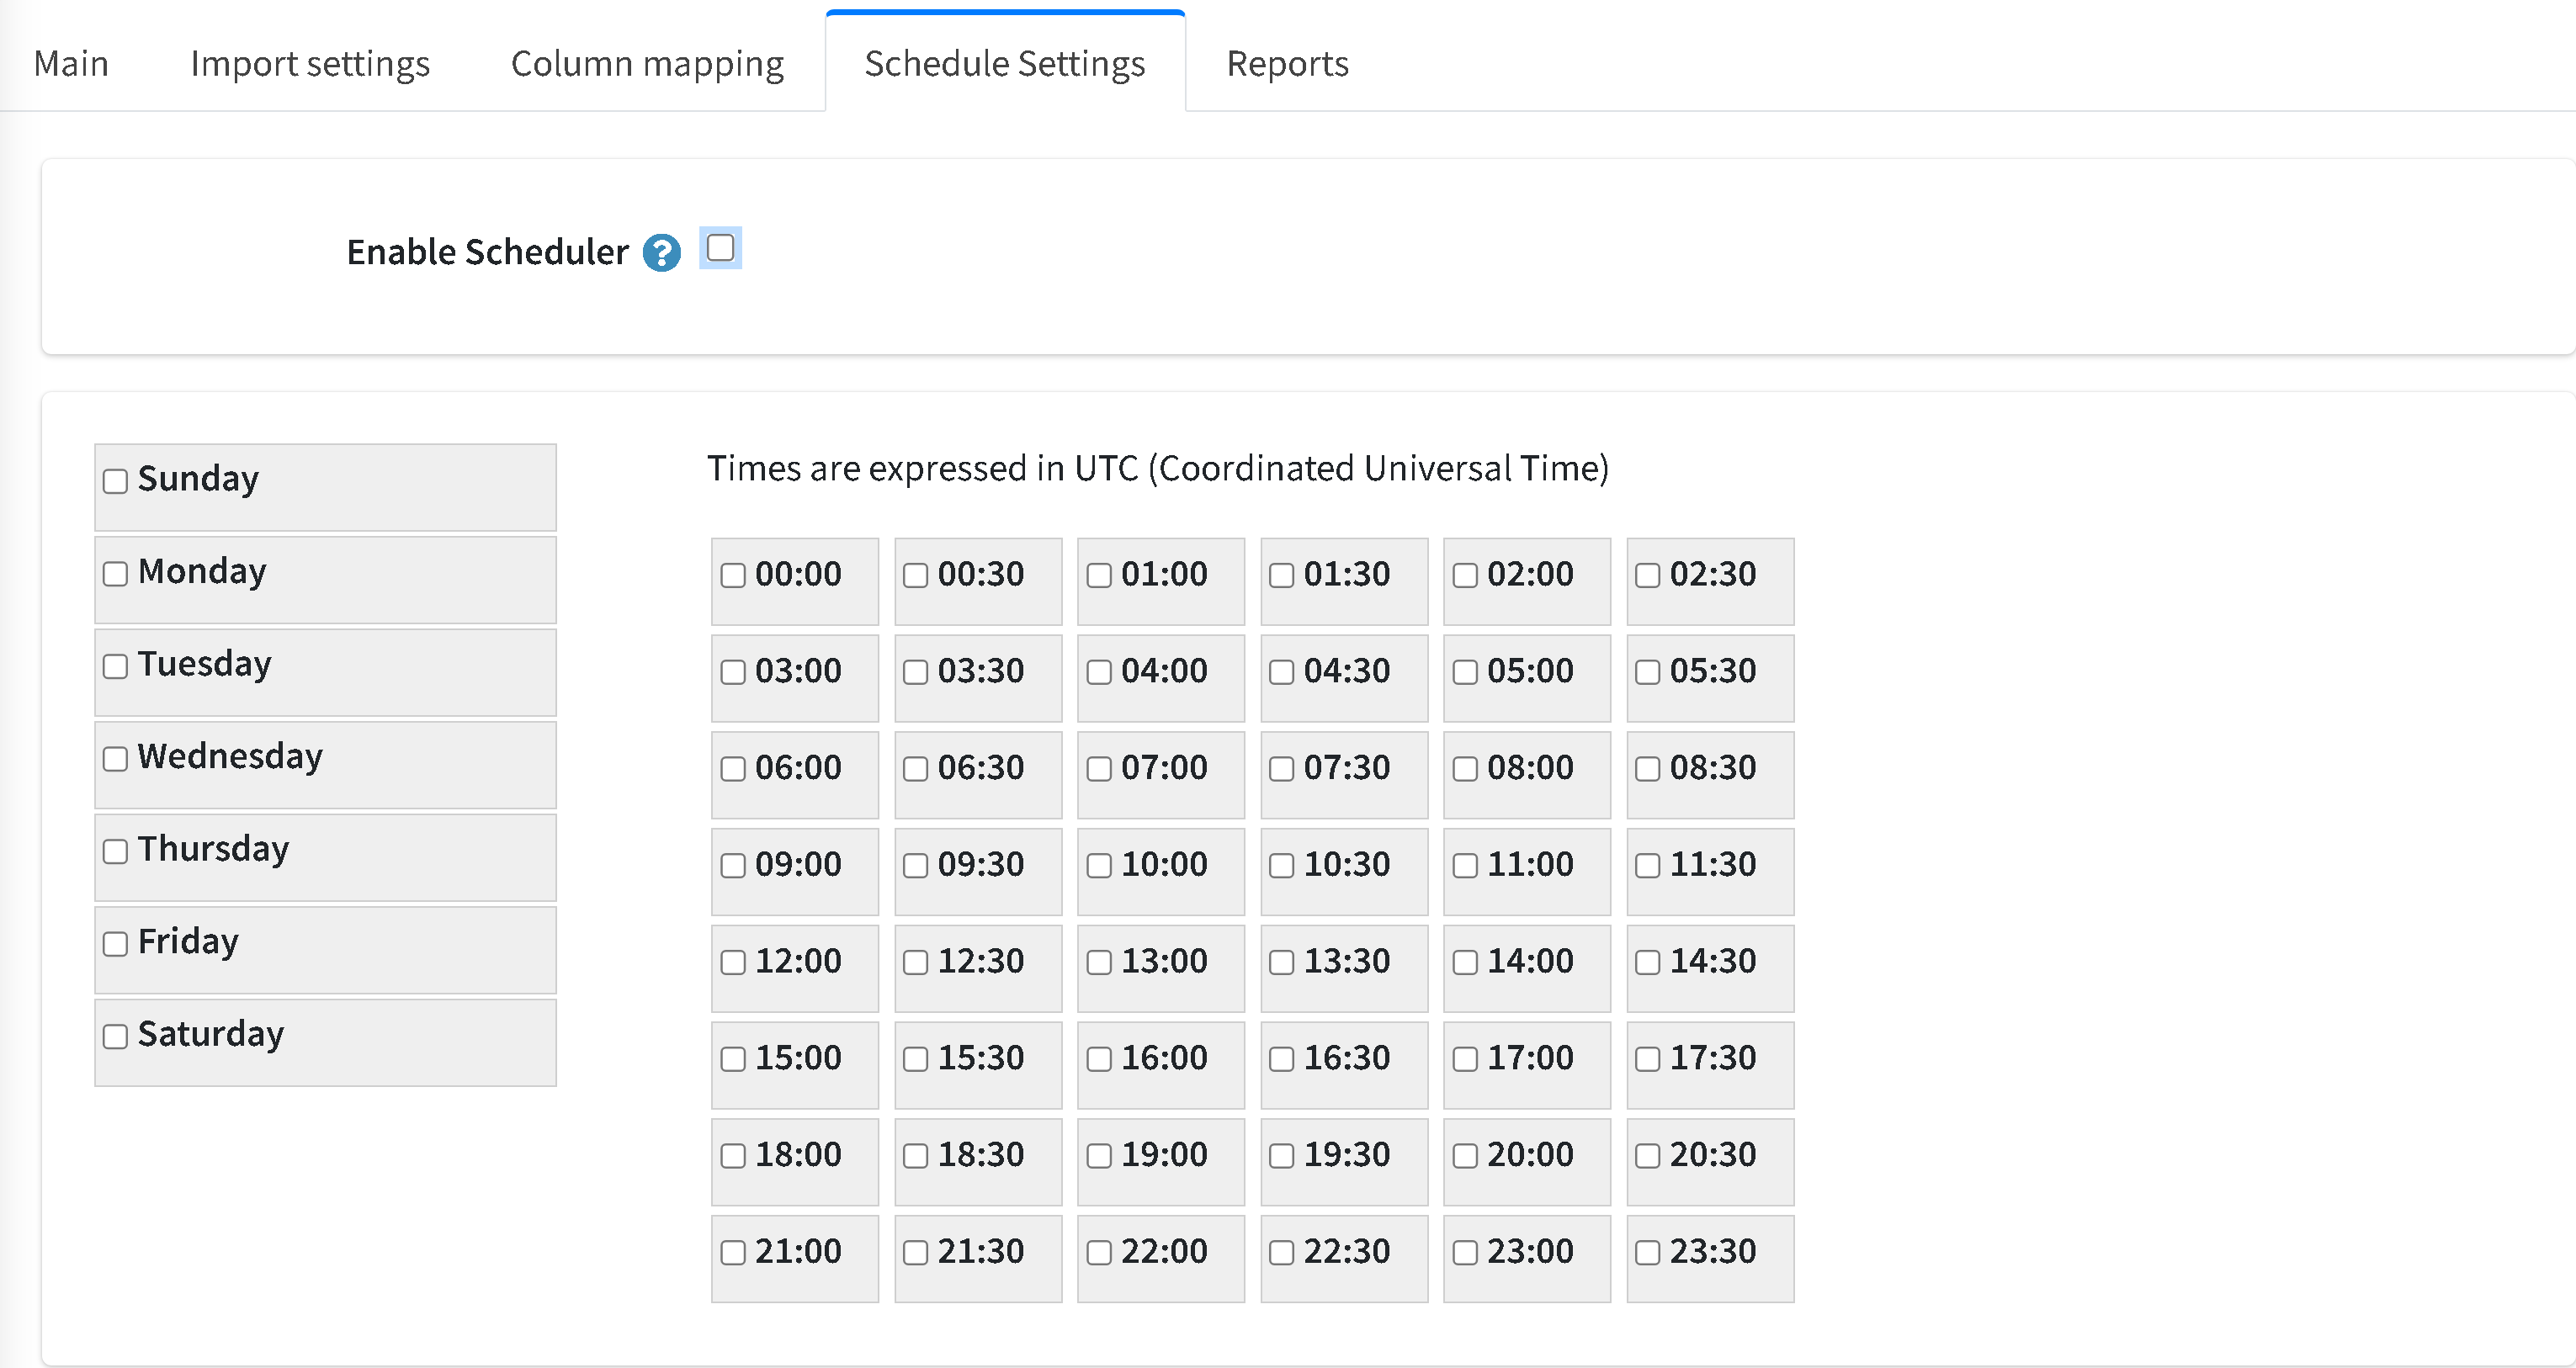Select the Wednesday checkbox
Viewport: 2576px width, 1368px height.
click(x=116, y=759)
